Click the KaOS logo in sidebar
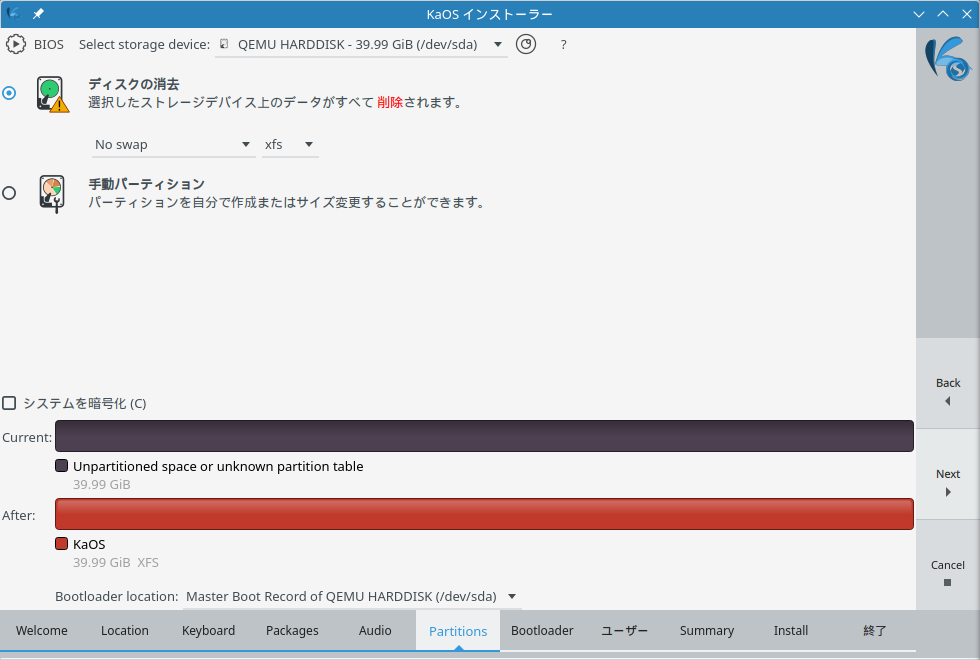980x660 pixels. coord(948,59)
